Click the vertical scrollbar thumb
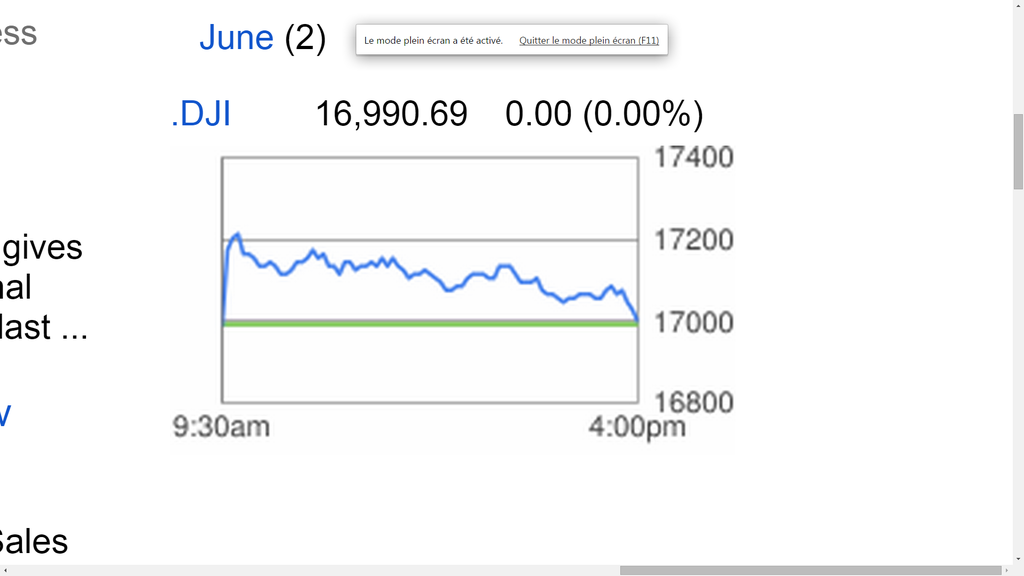Viewport: 1024px width, 576px height. tap(1018, 152)
